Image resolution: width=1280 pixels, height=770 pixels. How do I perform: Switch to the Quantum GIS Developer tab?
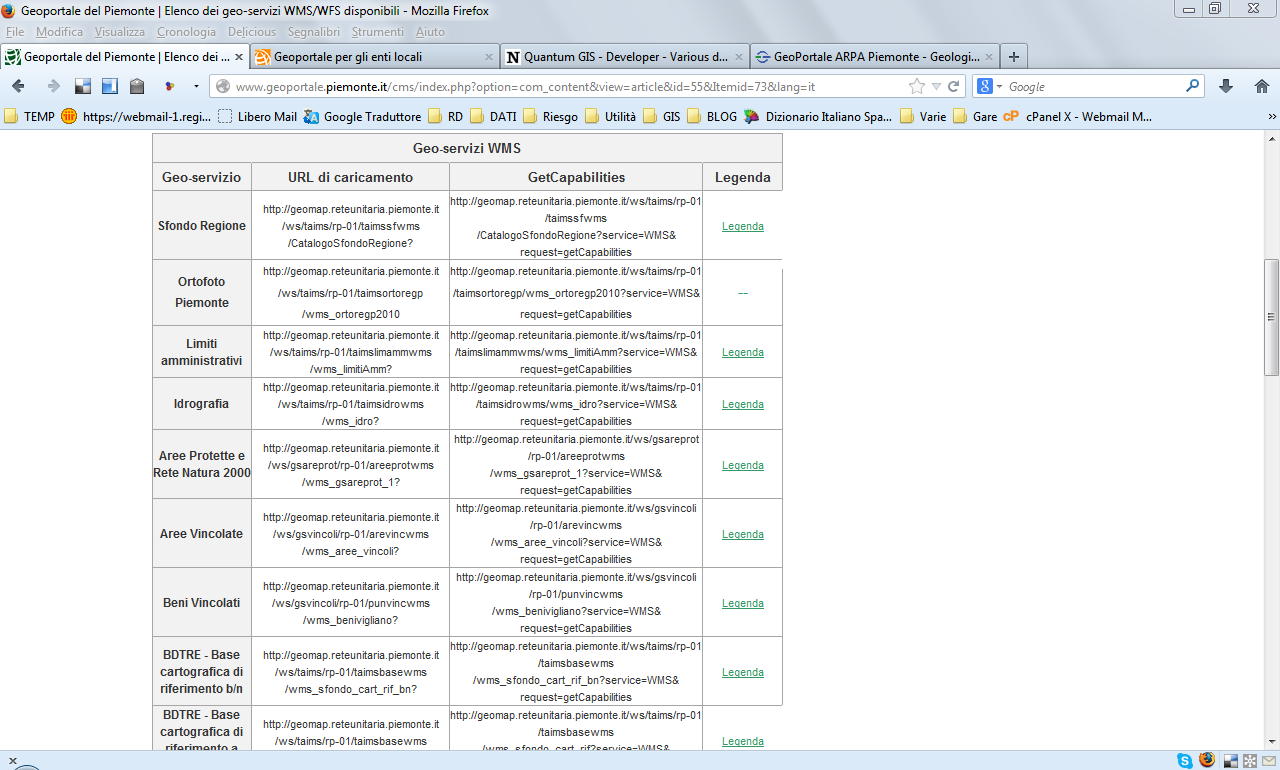pos(625,57)
